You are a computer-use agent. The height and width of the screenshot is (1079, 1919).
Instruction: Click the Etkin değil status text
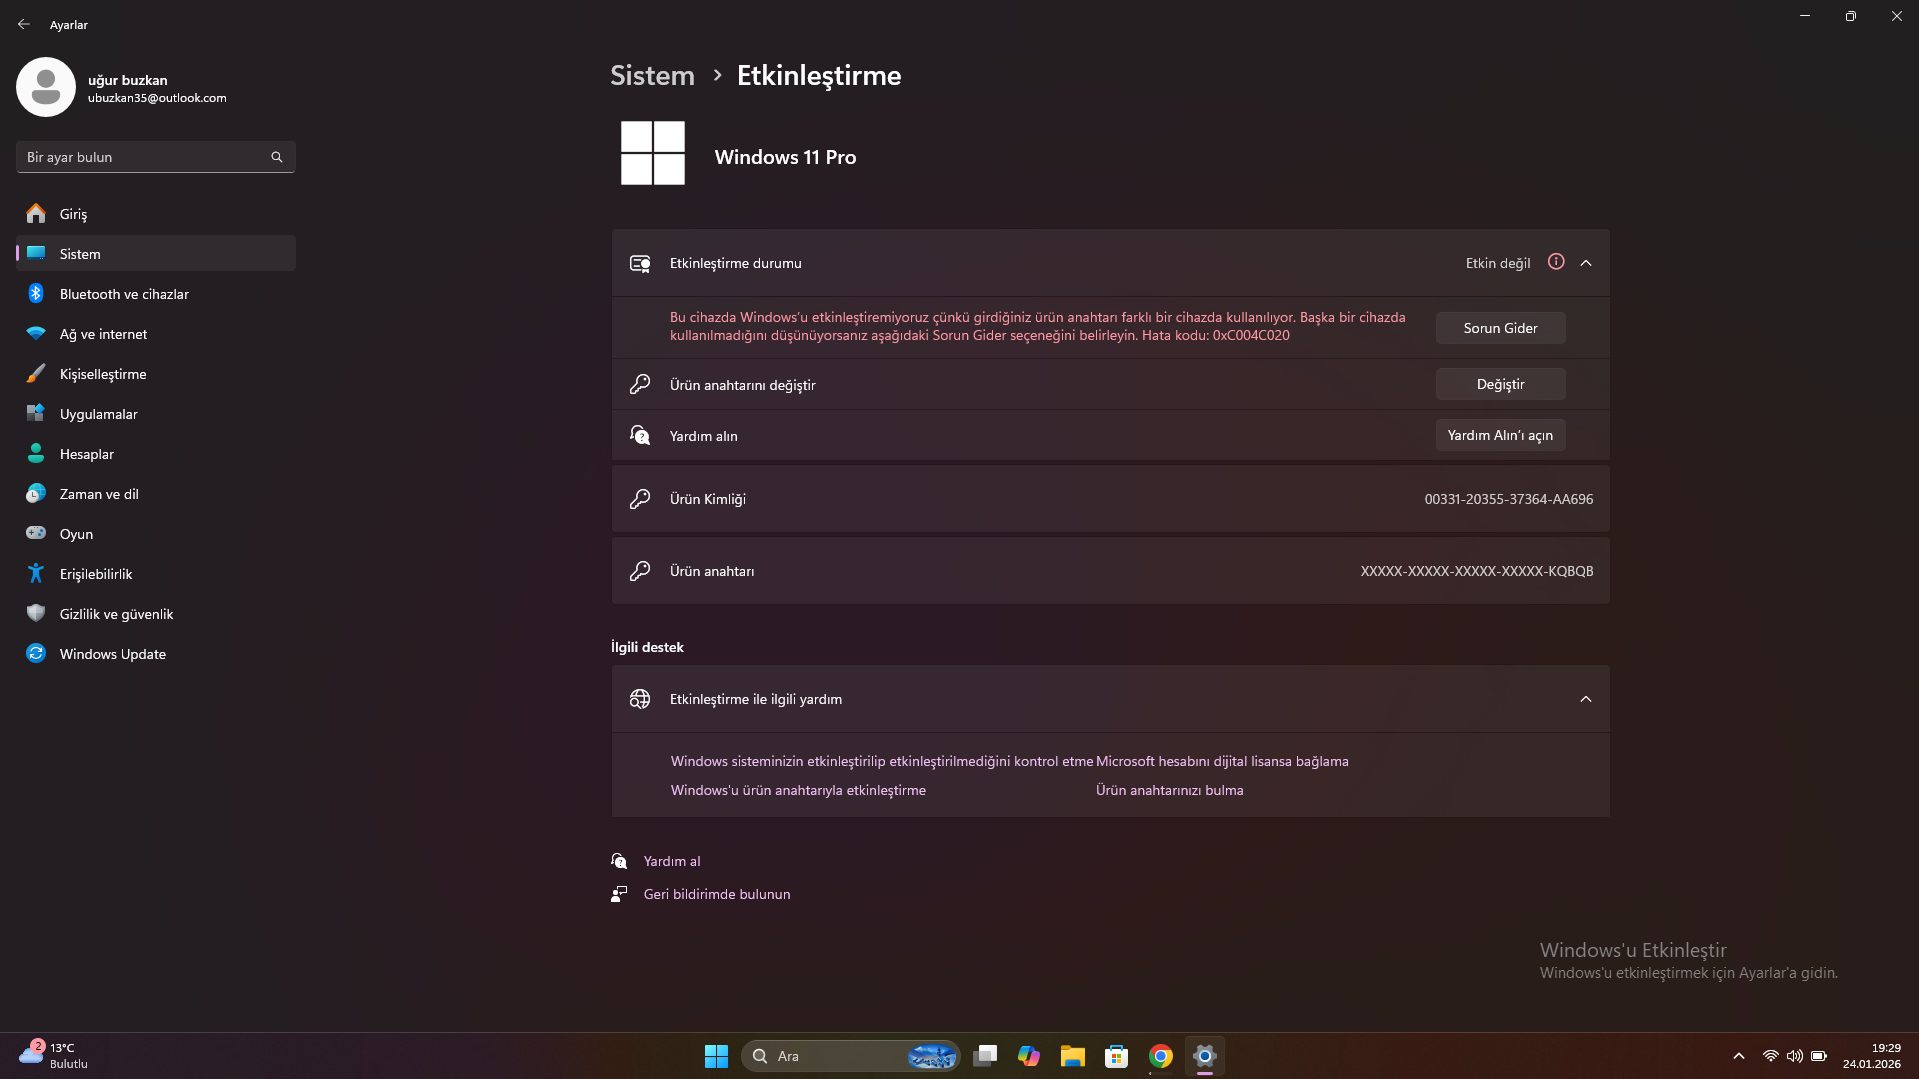1498,263
